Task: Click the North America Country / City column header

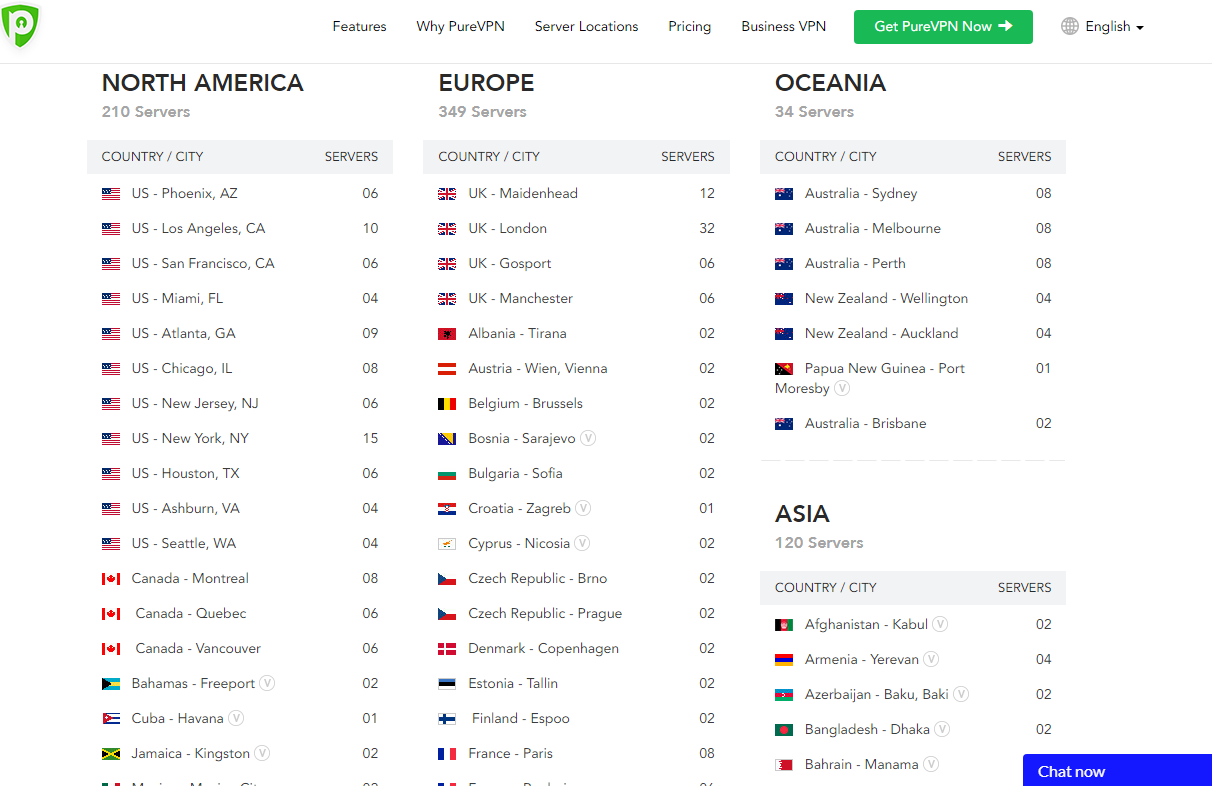Action: point(152,157)
